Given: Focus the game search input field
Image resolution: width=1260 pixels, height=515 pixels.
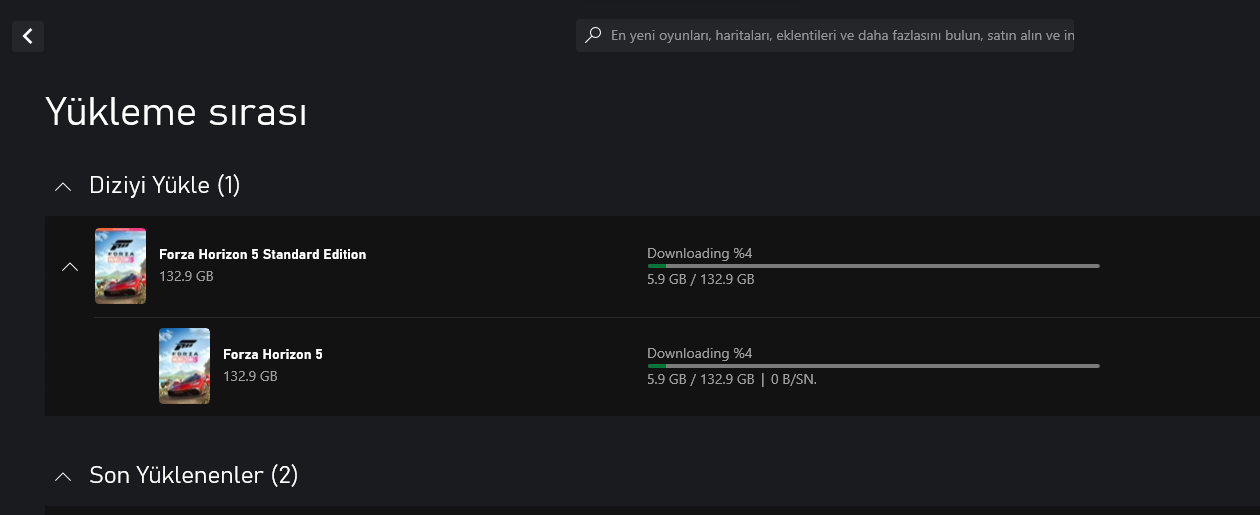Looking at the screenshot, I should [840, 36].
